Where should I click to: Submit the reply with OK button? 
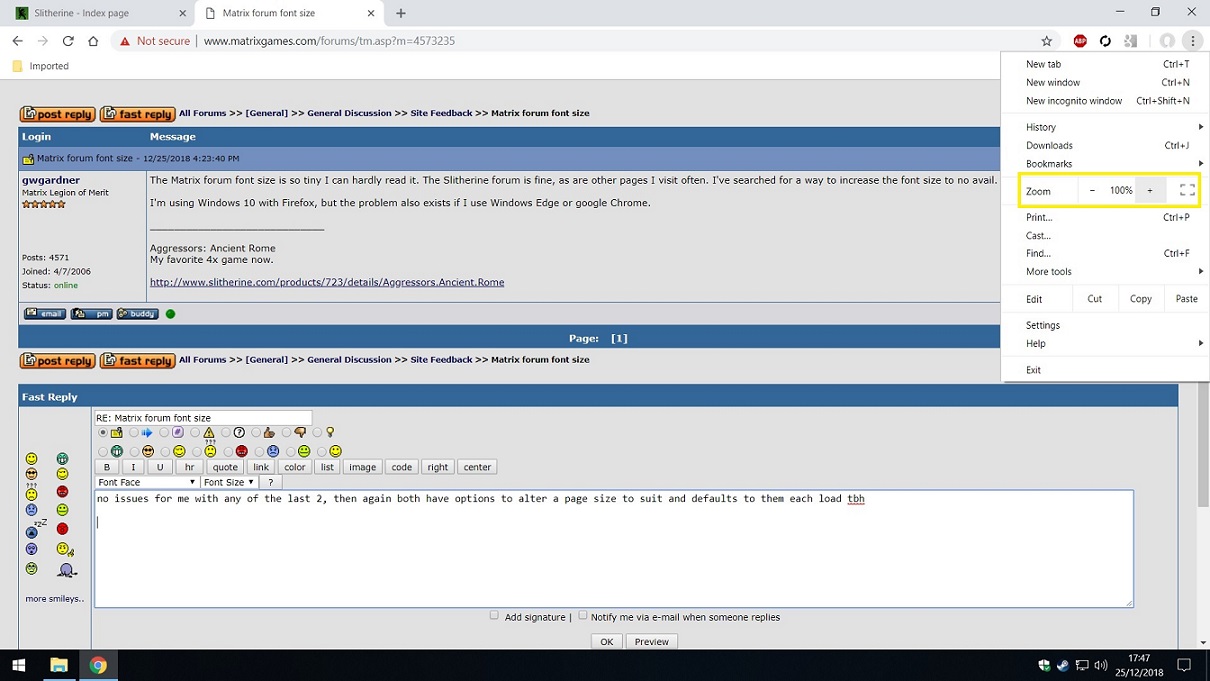tap(606, 642)
